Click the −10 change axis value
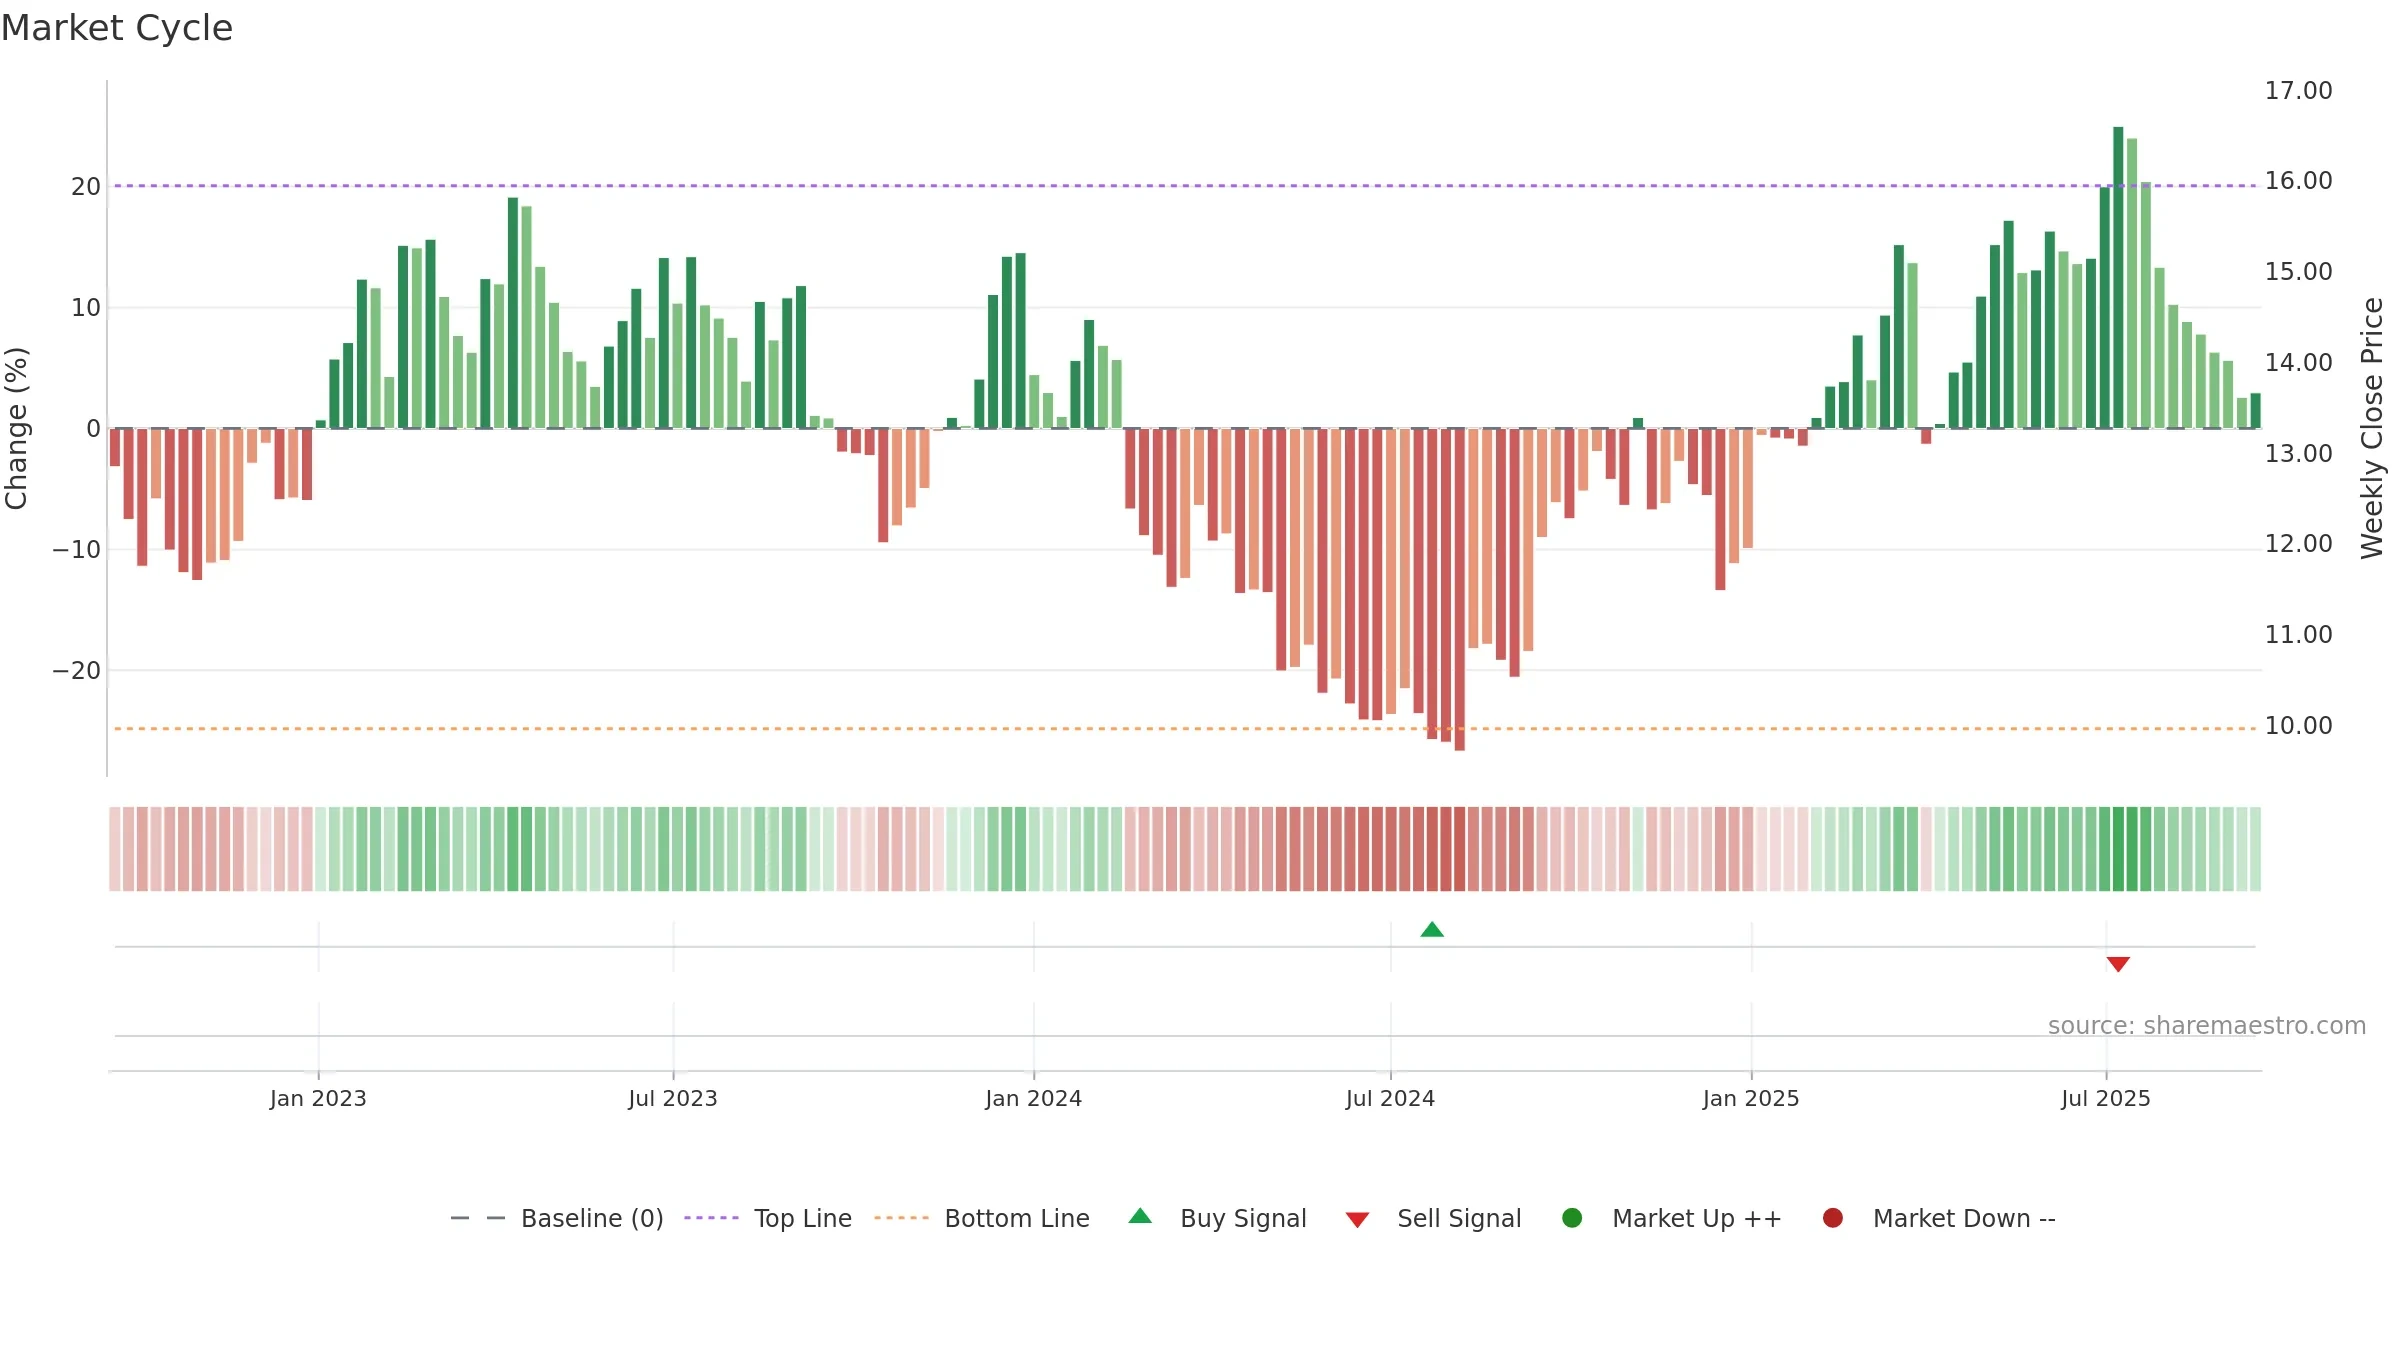Viewport: 2400px width, 1350px height. click(x=77, y=549)
